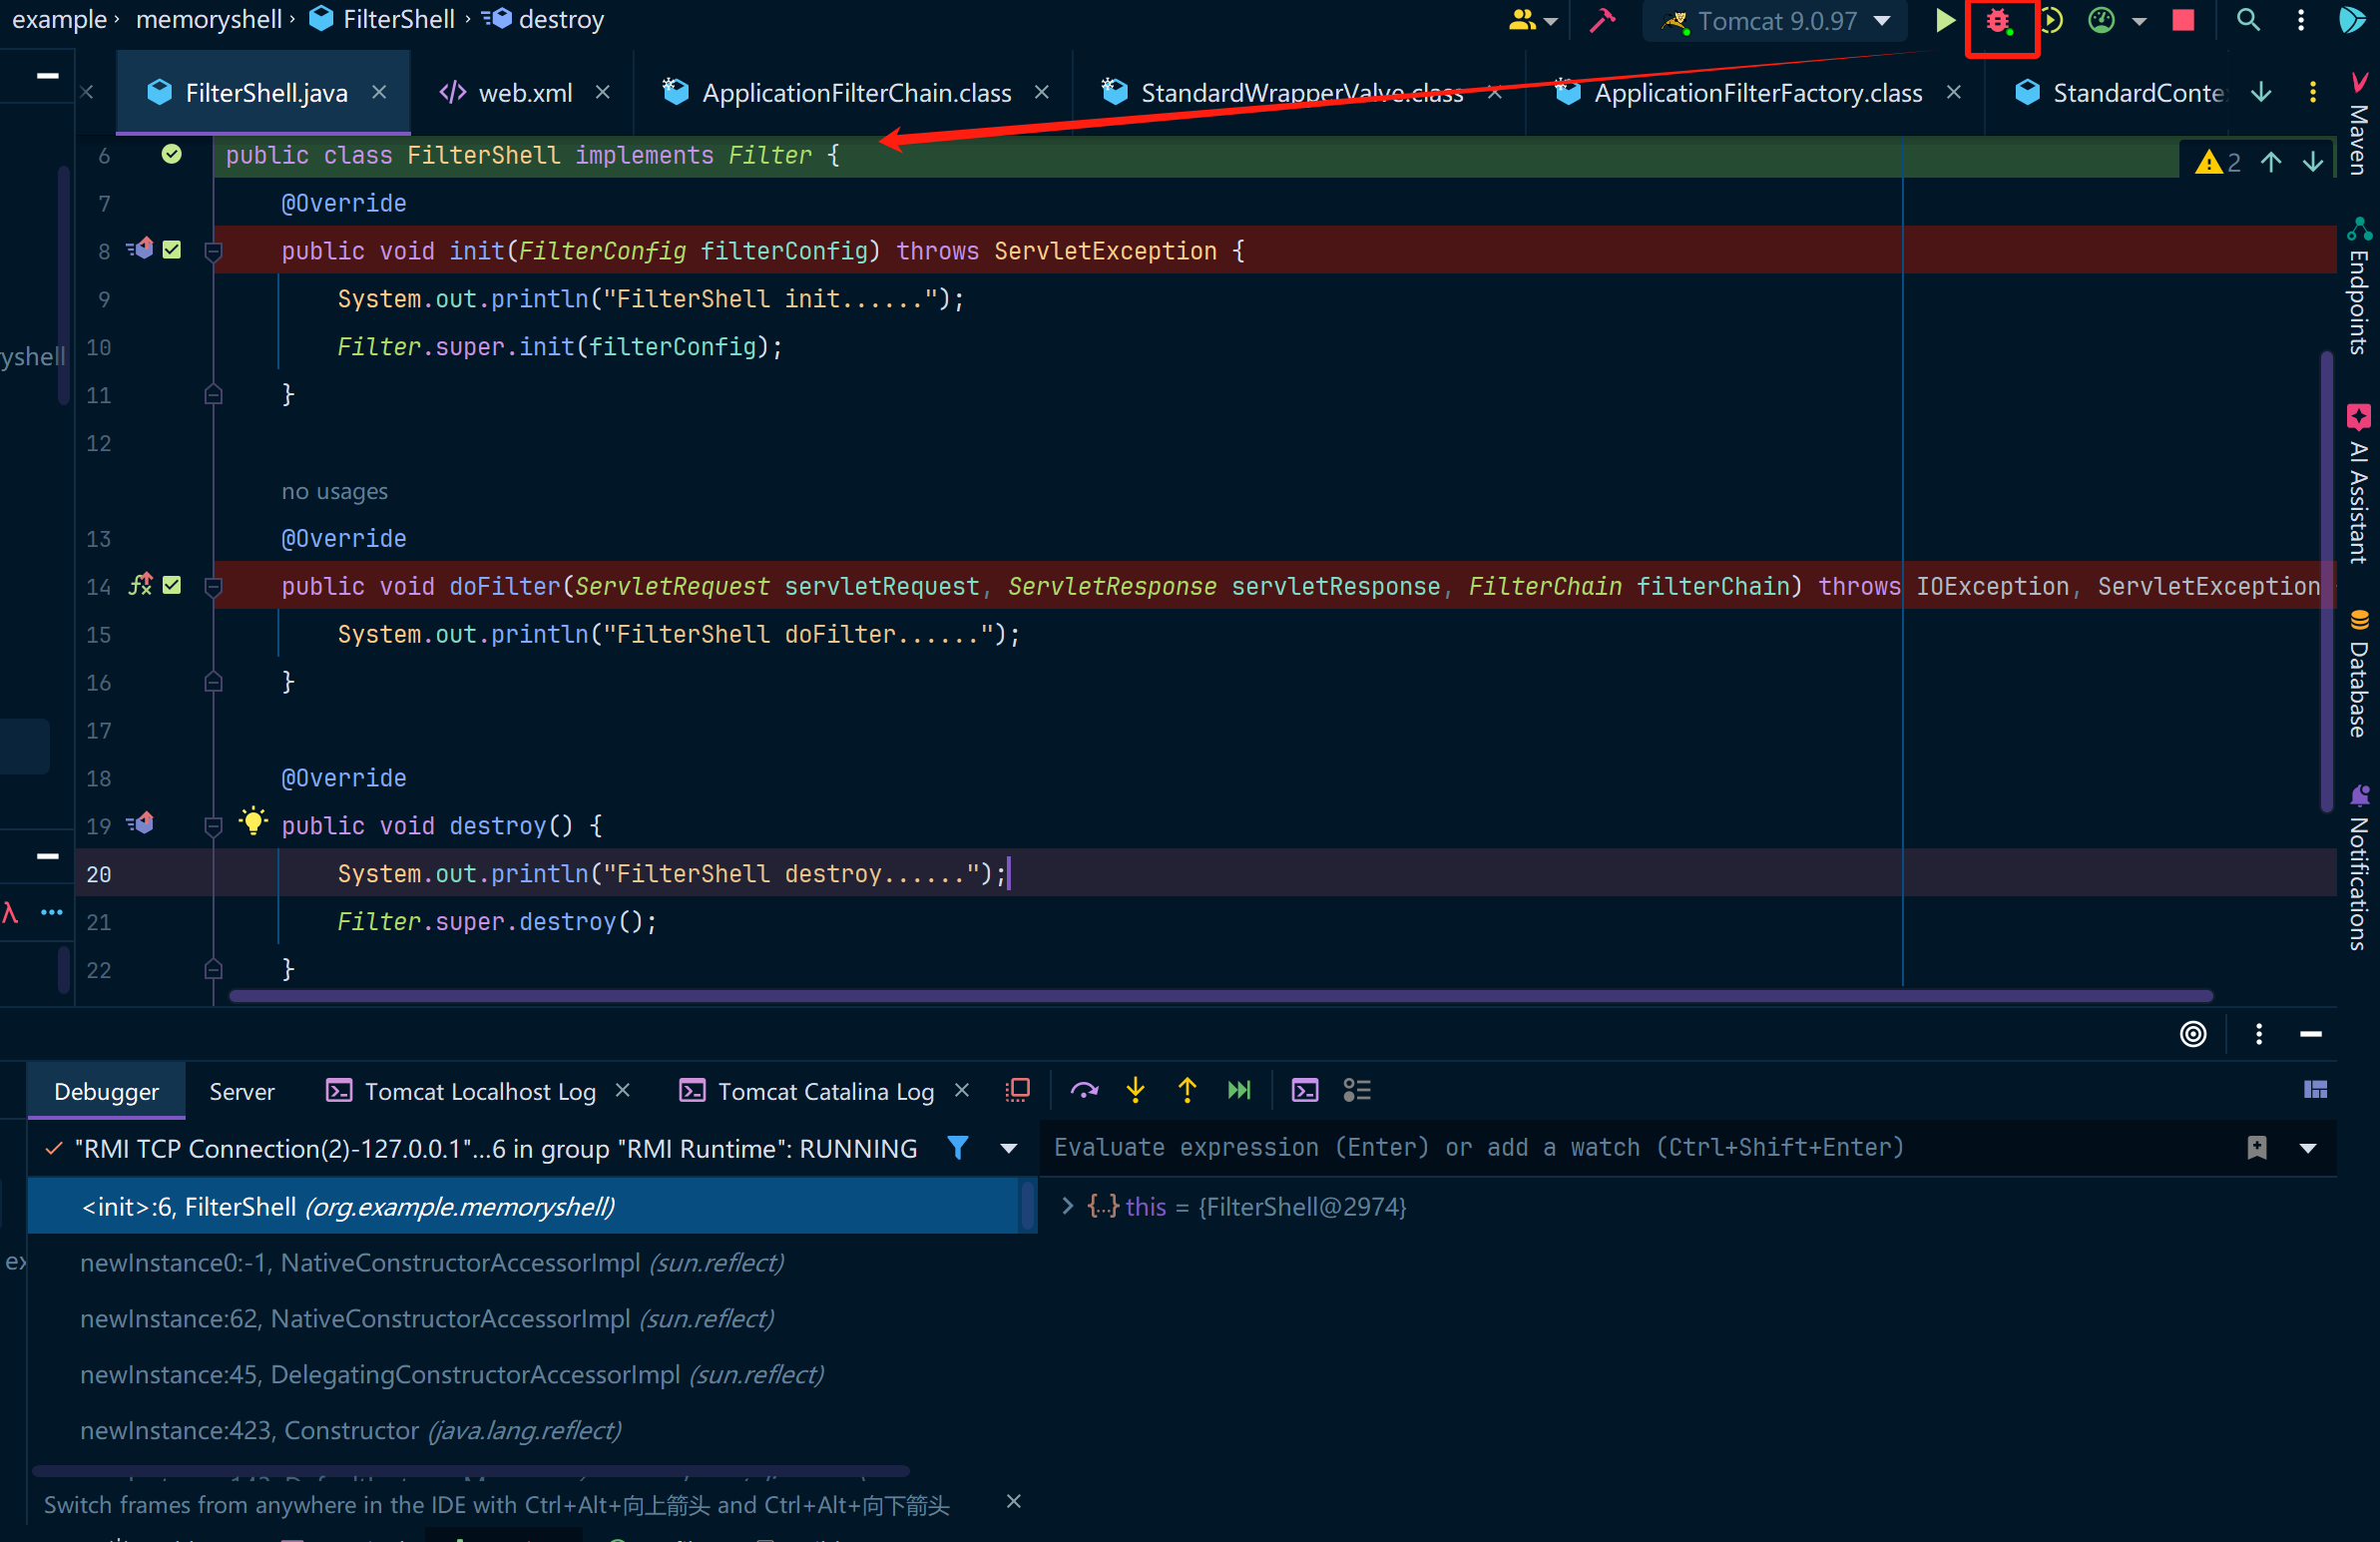Show hidden editor tabs arrow
This screenshot has height=1542, width=2380.
click(2261, 93)
